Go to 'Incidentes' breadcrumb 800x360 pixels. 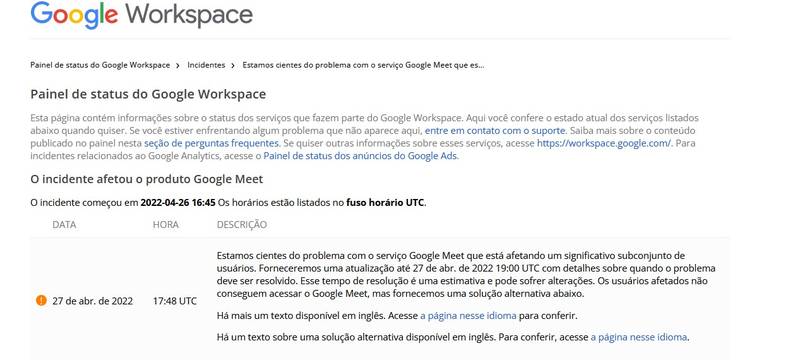206,65
